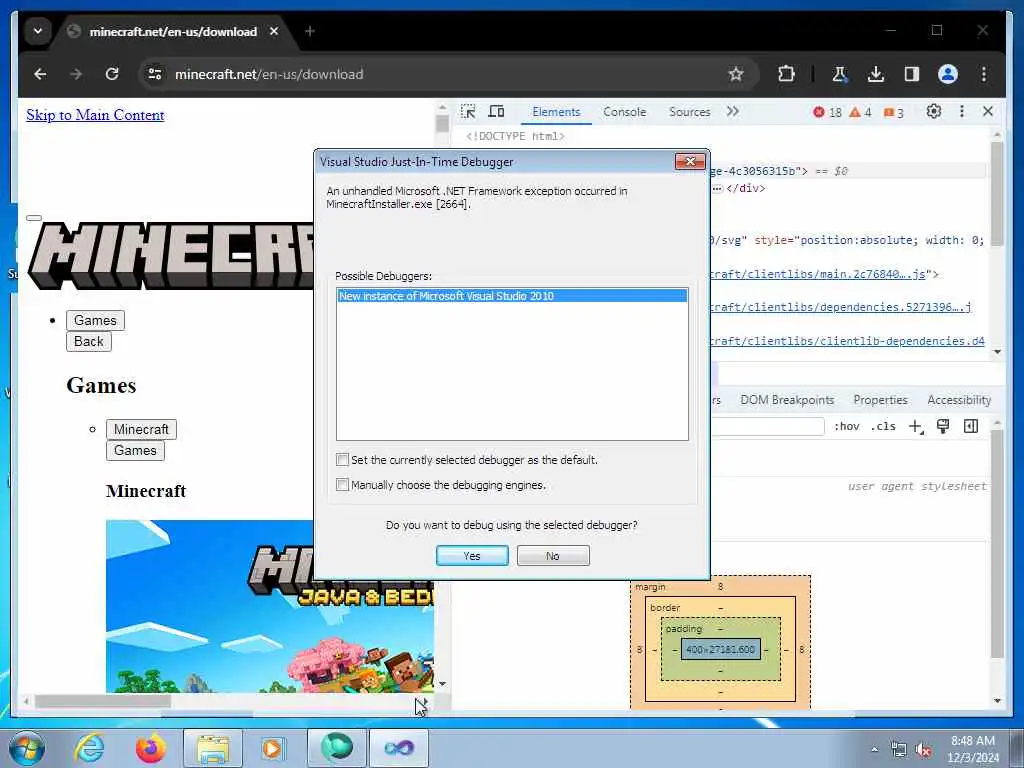Click the Back button on page
The image size is (1024, 768).
coord(89,342)
